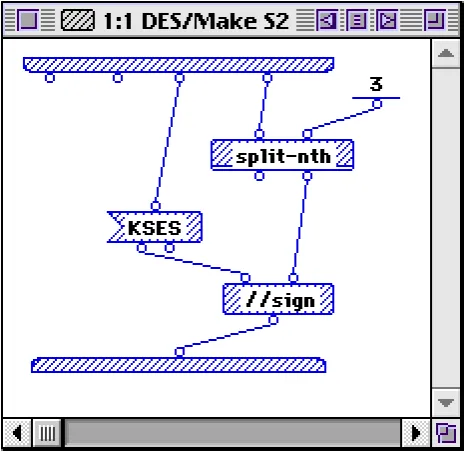Screen dimensions: 467x454
Task: Click split-nth right output root
Action: (307, 176)
